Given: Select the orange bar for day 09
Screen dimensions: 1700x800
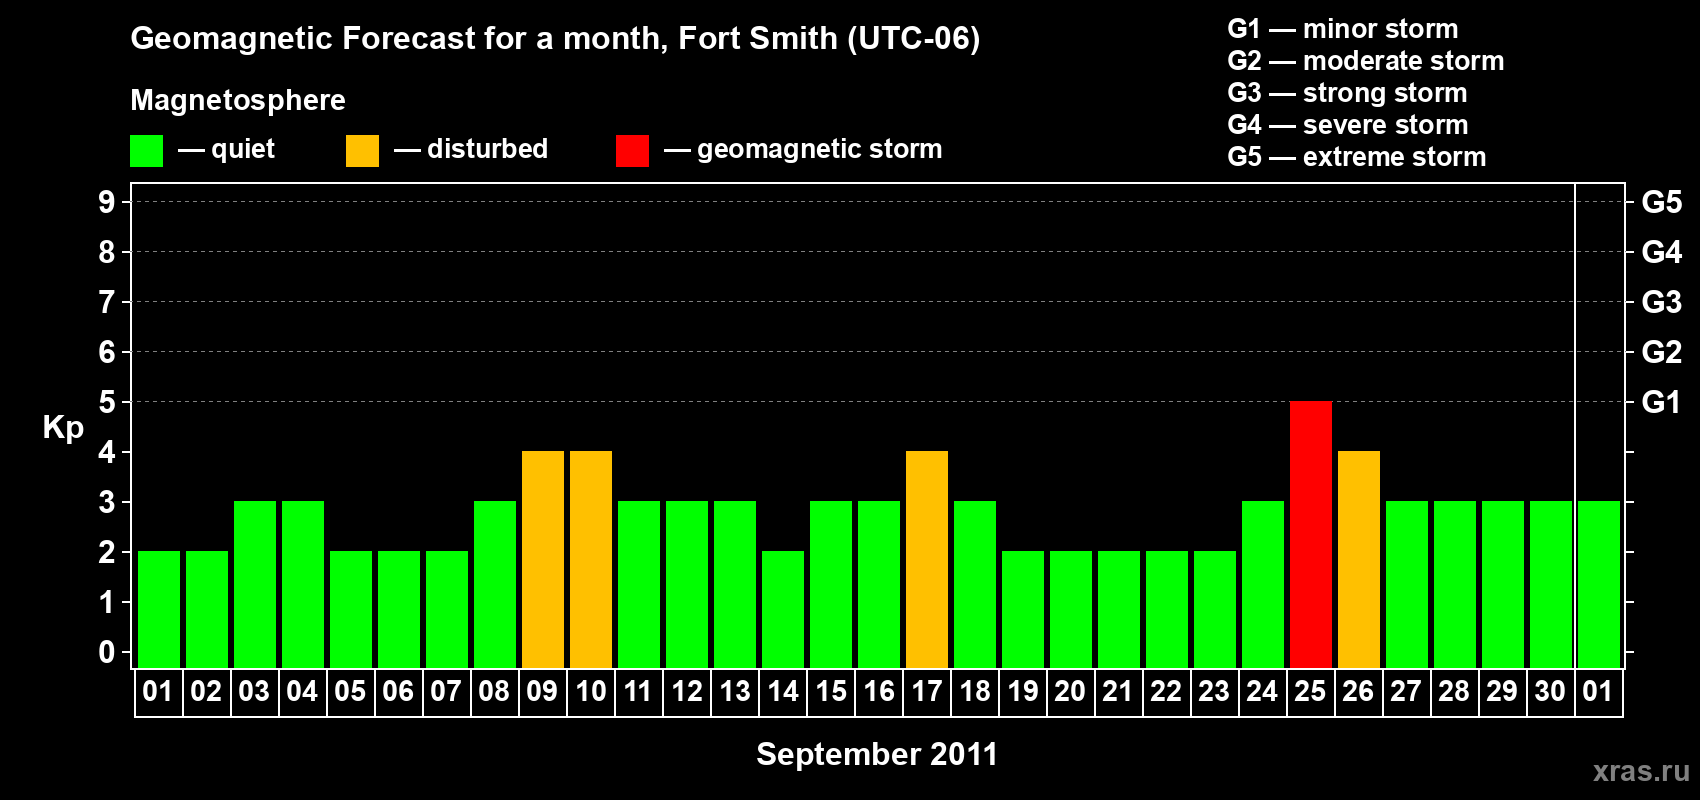Looking at the screenshot, I should 543,559.
